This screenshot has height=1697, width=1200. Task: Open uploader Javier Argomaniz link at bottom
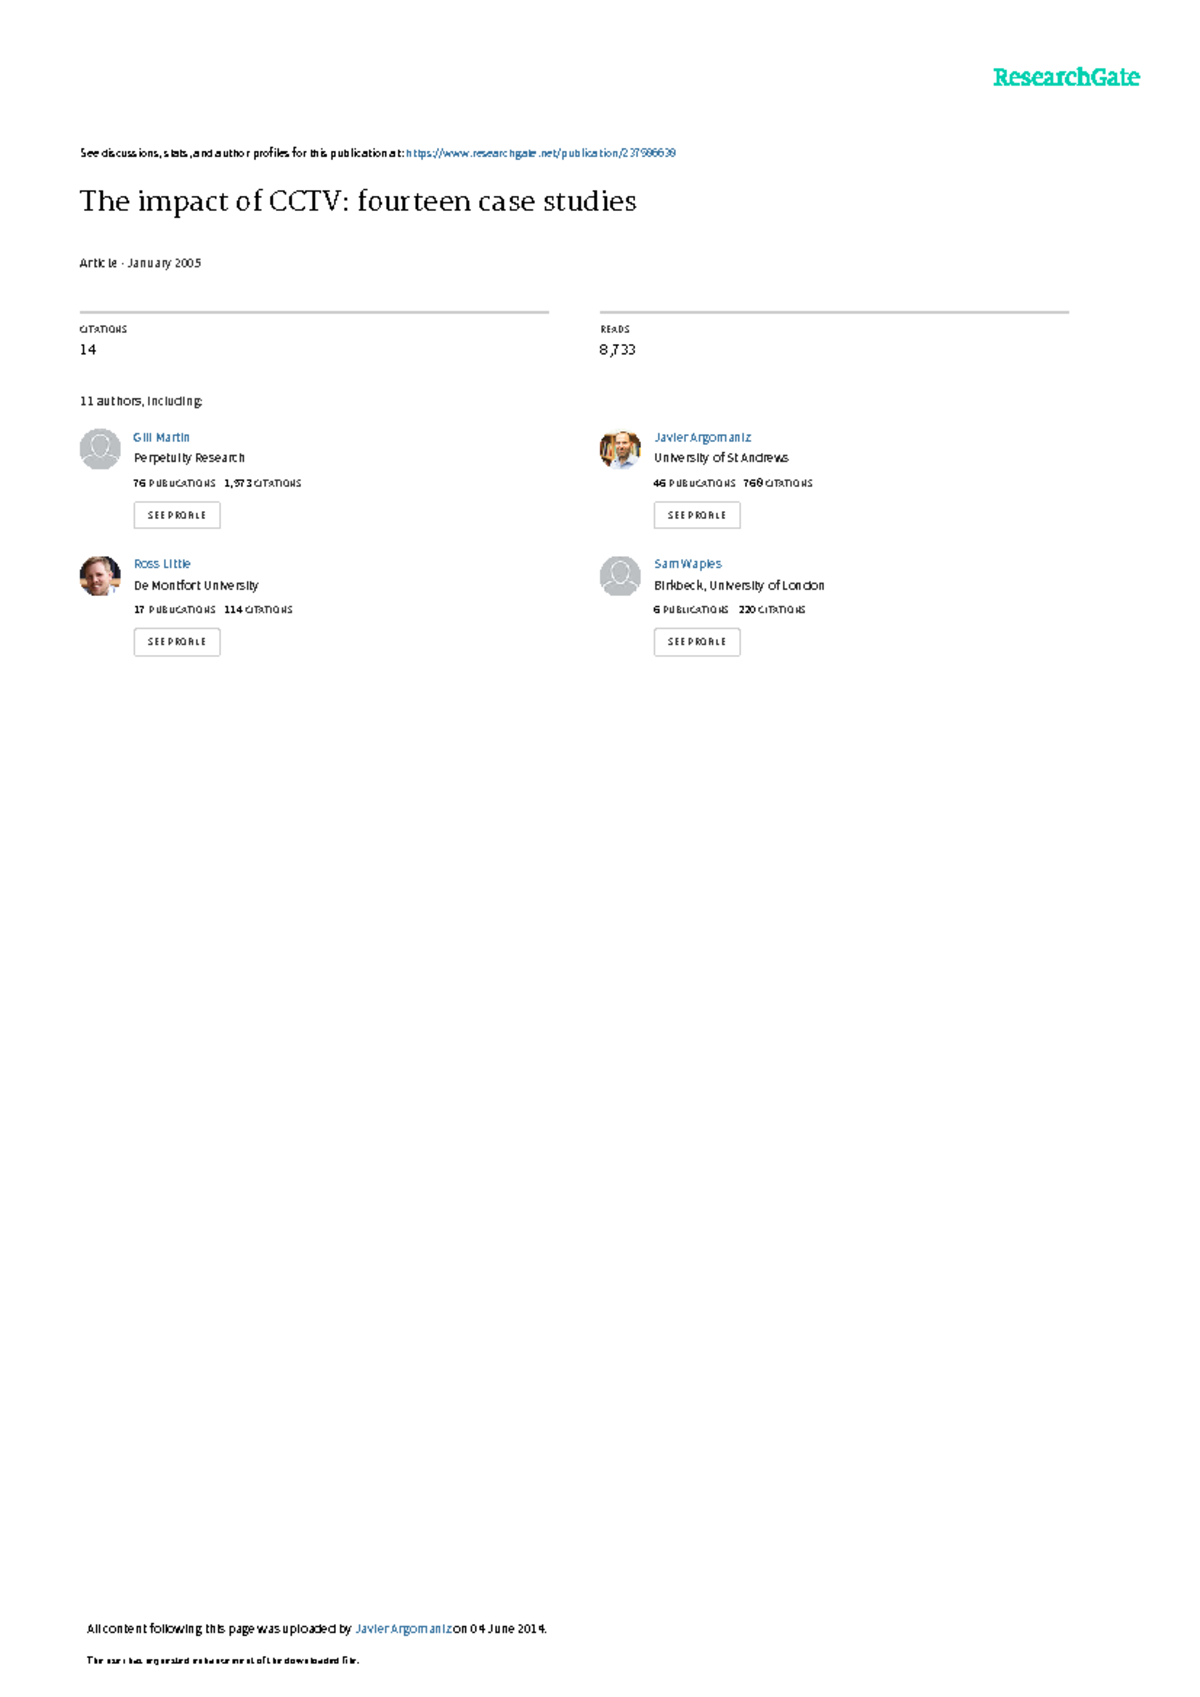404,1628
